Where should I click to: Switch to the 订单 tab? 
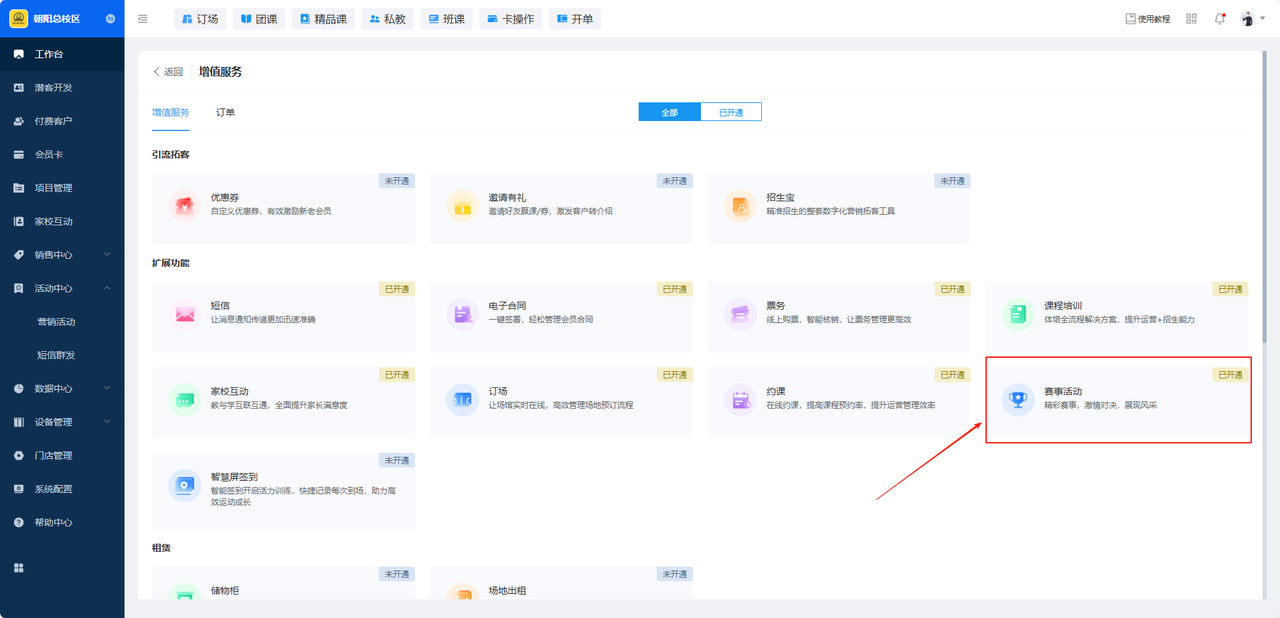(x=225, y=112)
